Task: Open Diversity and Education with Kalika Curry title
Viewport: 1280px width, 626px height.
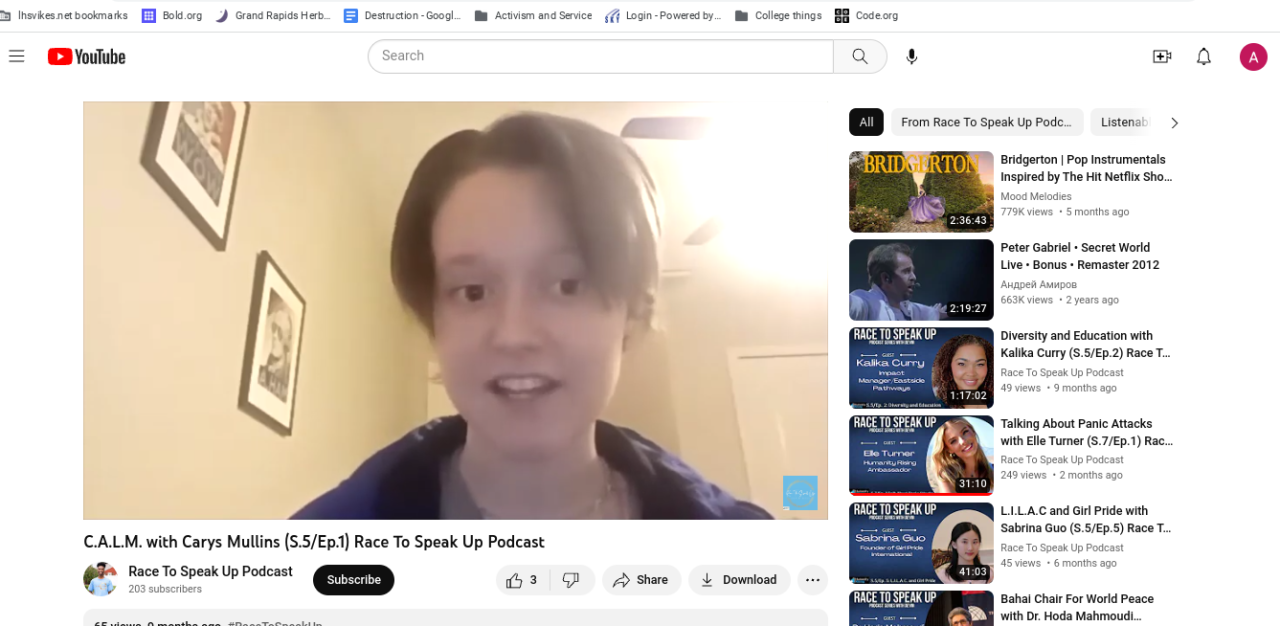Action: [1086, 344]
